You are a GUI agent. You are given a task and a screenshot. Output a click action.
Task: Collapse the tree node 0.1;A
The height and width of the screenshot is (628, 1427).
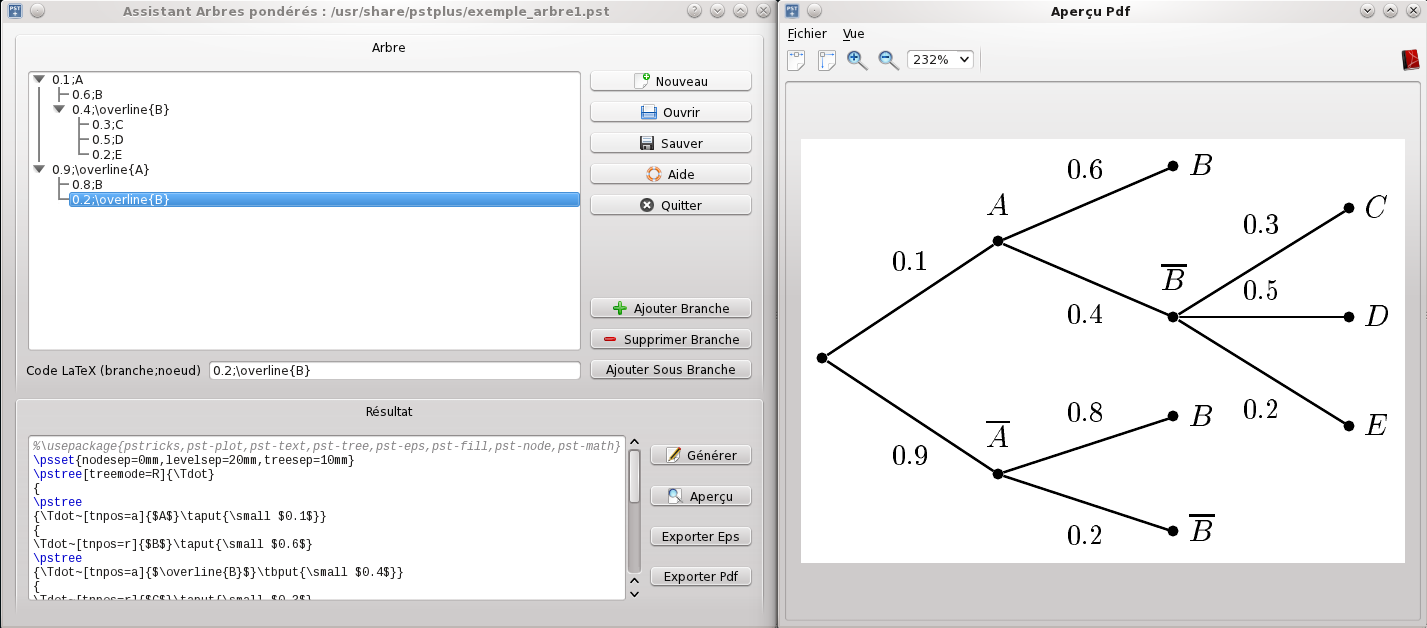point(38,79)
